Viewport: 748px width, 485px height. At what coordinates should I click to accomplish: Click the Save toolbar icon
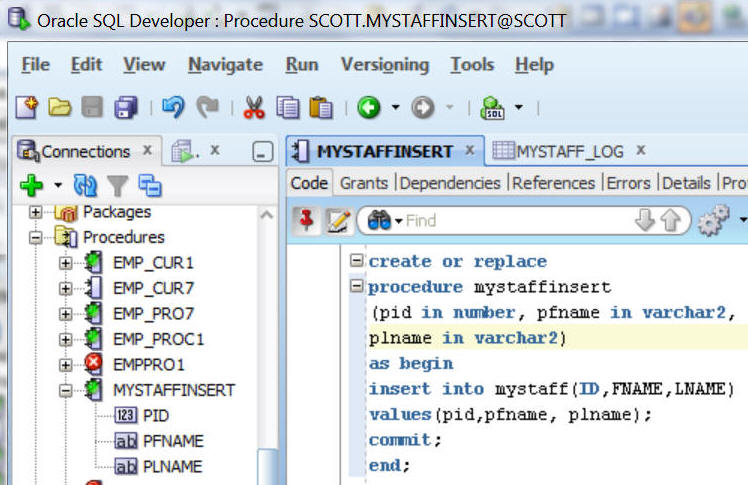coord(92,107)
